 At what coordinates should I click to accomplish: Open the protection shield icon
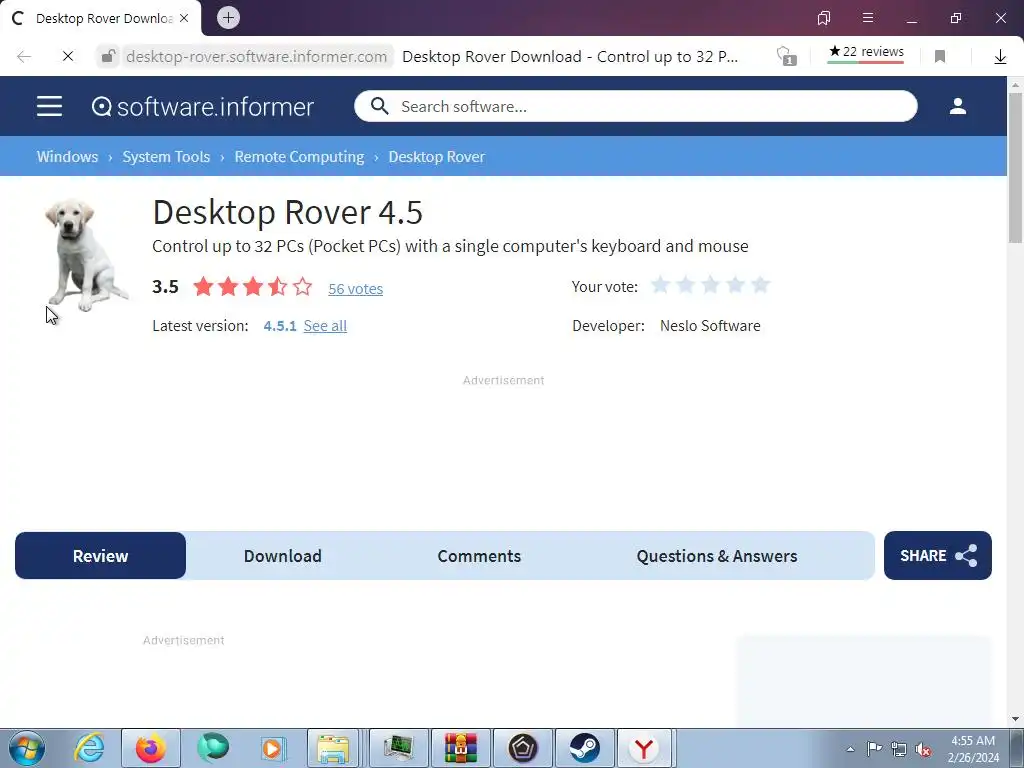coord(786,56)
